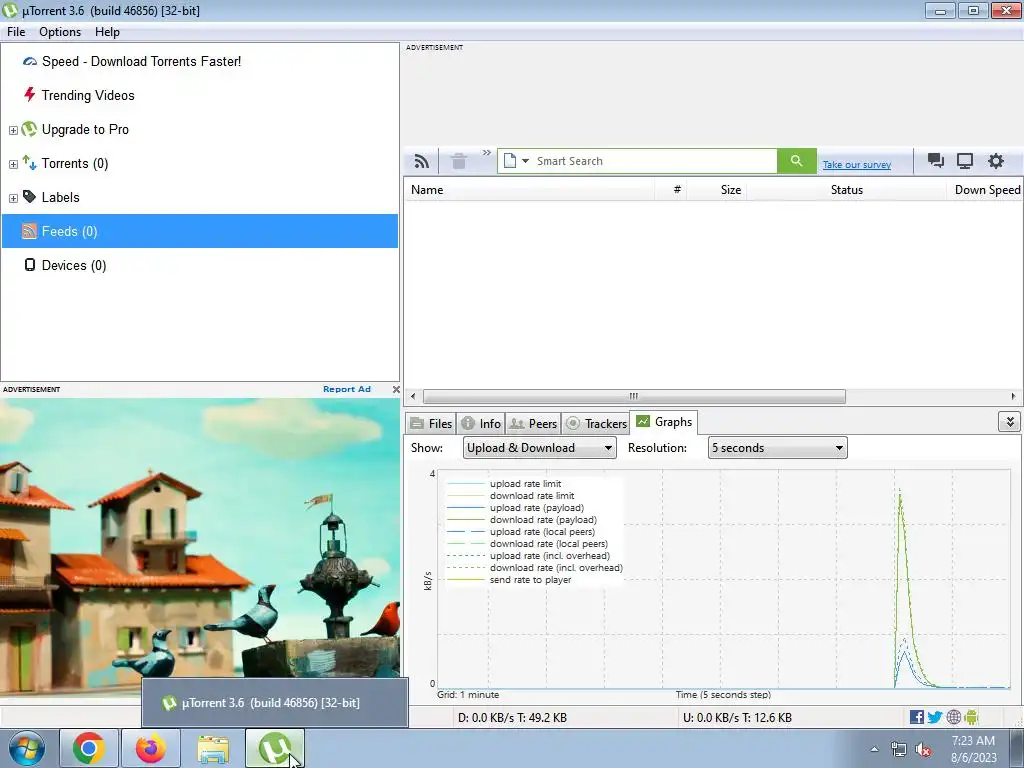Switch to the Peers tab
Screen dimensions: 1024x768
point(533,424)
